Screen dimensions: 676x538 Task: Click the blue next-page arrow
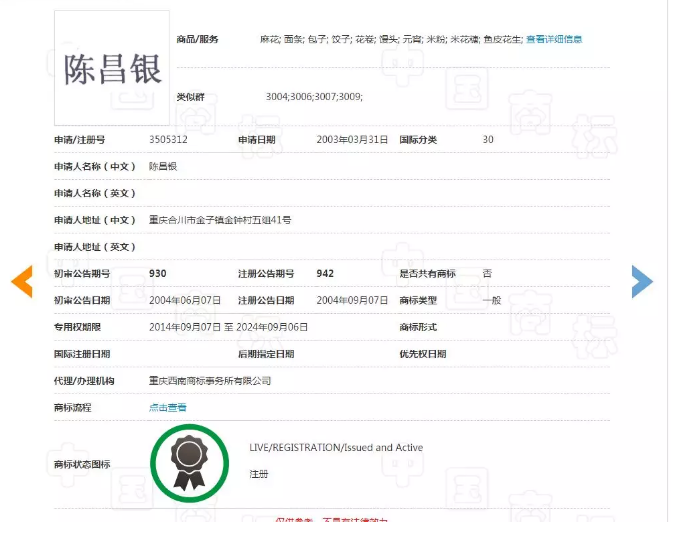tap(641, 282)
